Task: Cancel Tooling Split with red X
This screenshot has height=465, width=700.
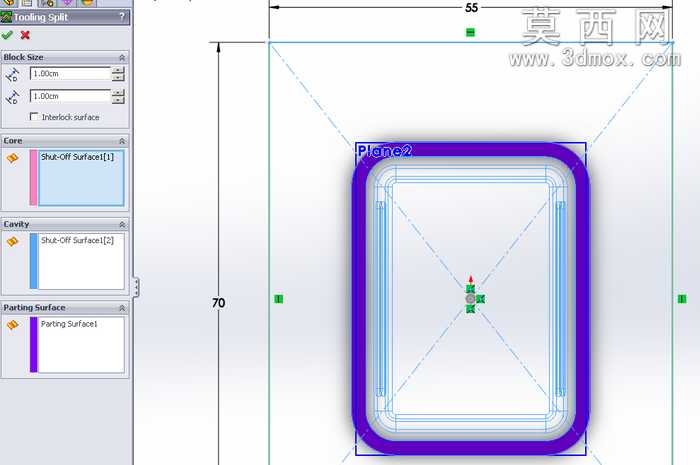Action: 25,35
